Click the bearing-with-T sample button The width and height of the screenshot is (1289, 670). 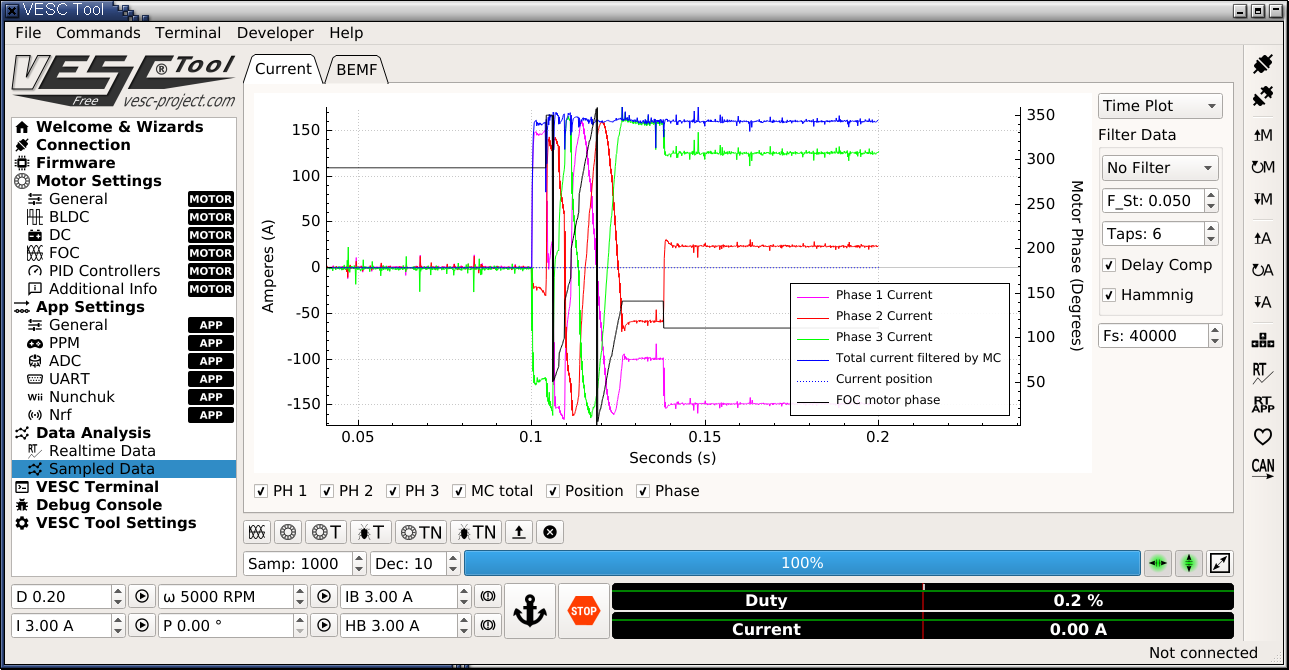(x=326, y=532)
